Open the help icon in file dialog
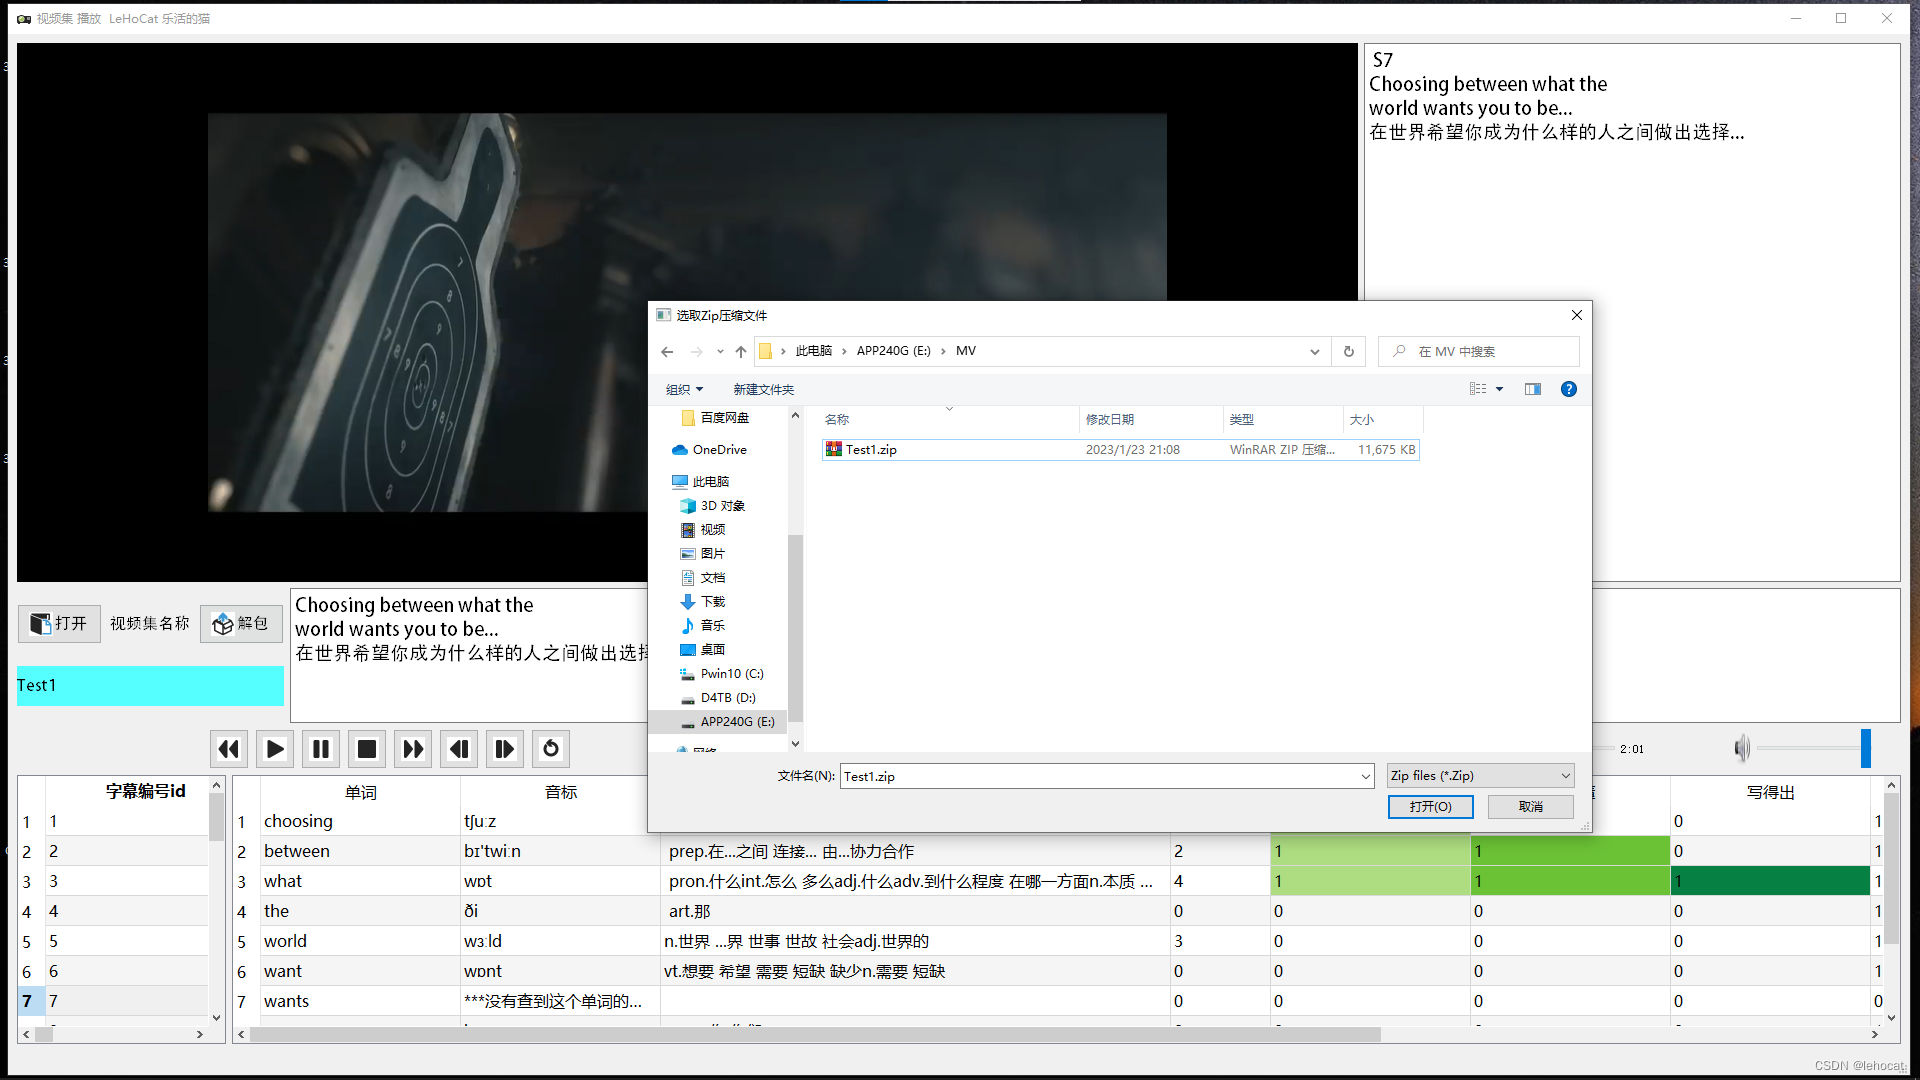This screenshot has height=1080, width=1920. coord(1568,389)
